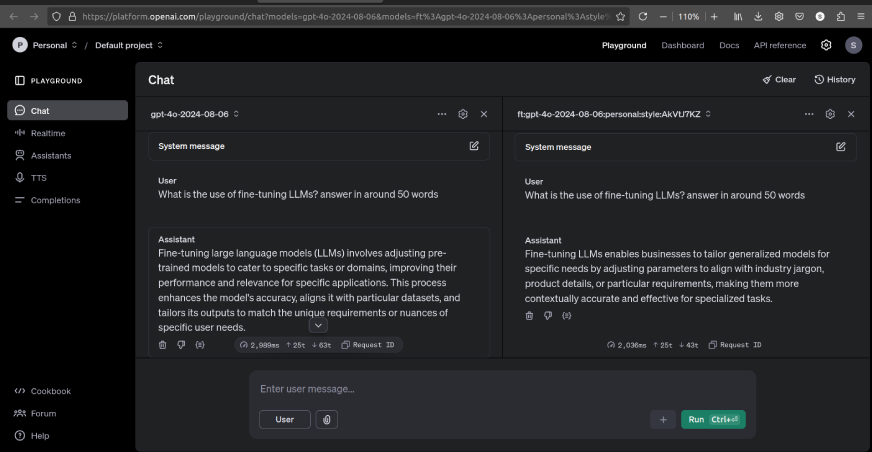The image size is (872, 452).
Task: Open the Forum link
Action: pyautogui.click(x=35, y=413)
